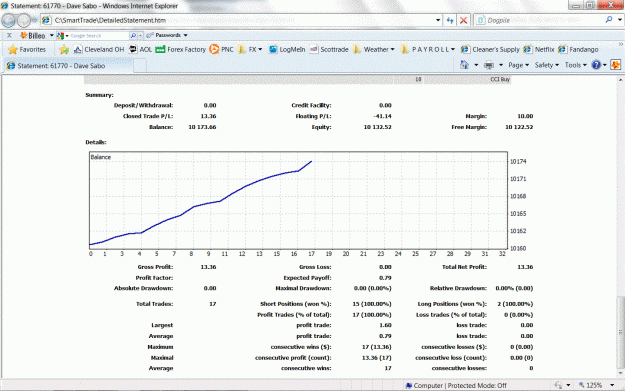
Task: Open the Scottrade favorite
Action: pyautogui.click(x=329, y=49)
